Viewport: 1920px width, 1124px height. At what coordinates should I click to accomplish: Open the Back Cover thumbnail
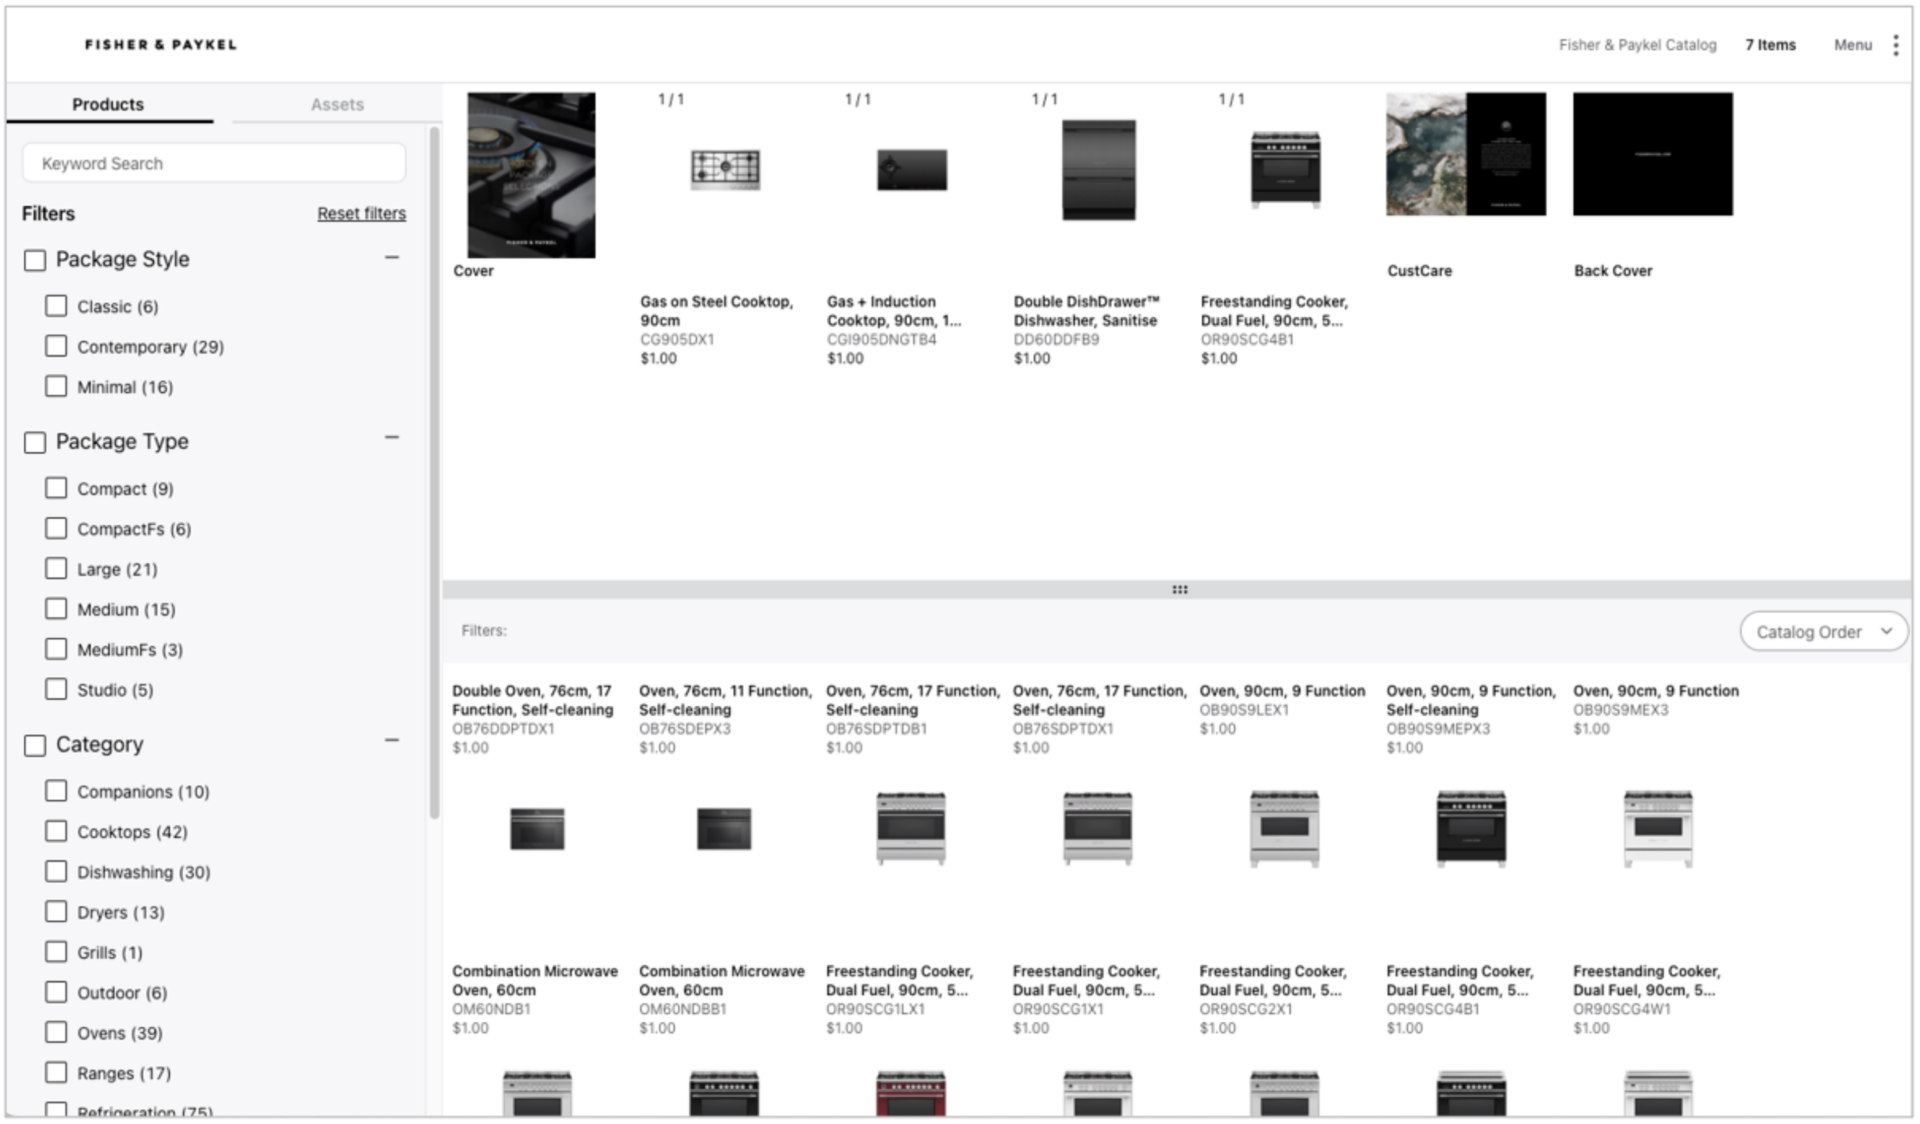coord(1653,154)
